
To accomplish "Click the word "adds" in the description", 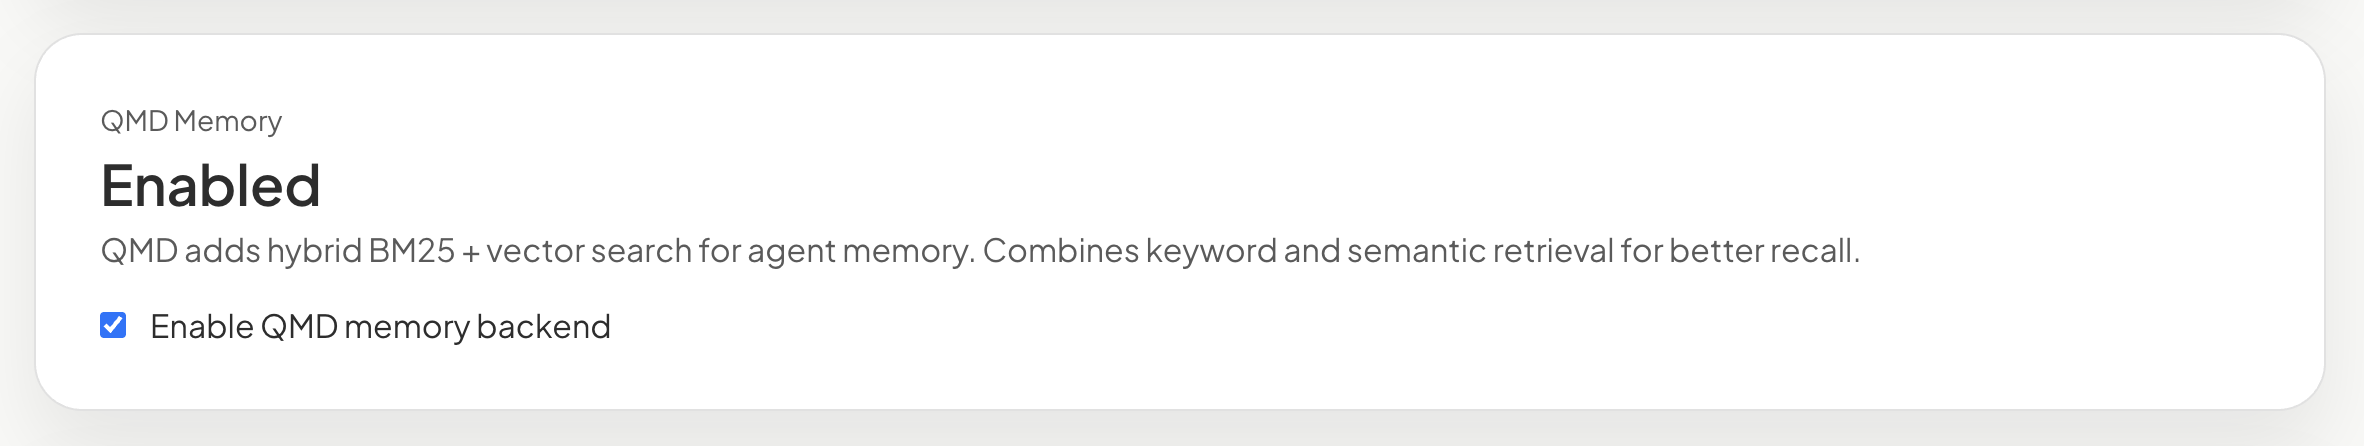I will 222,251.
